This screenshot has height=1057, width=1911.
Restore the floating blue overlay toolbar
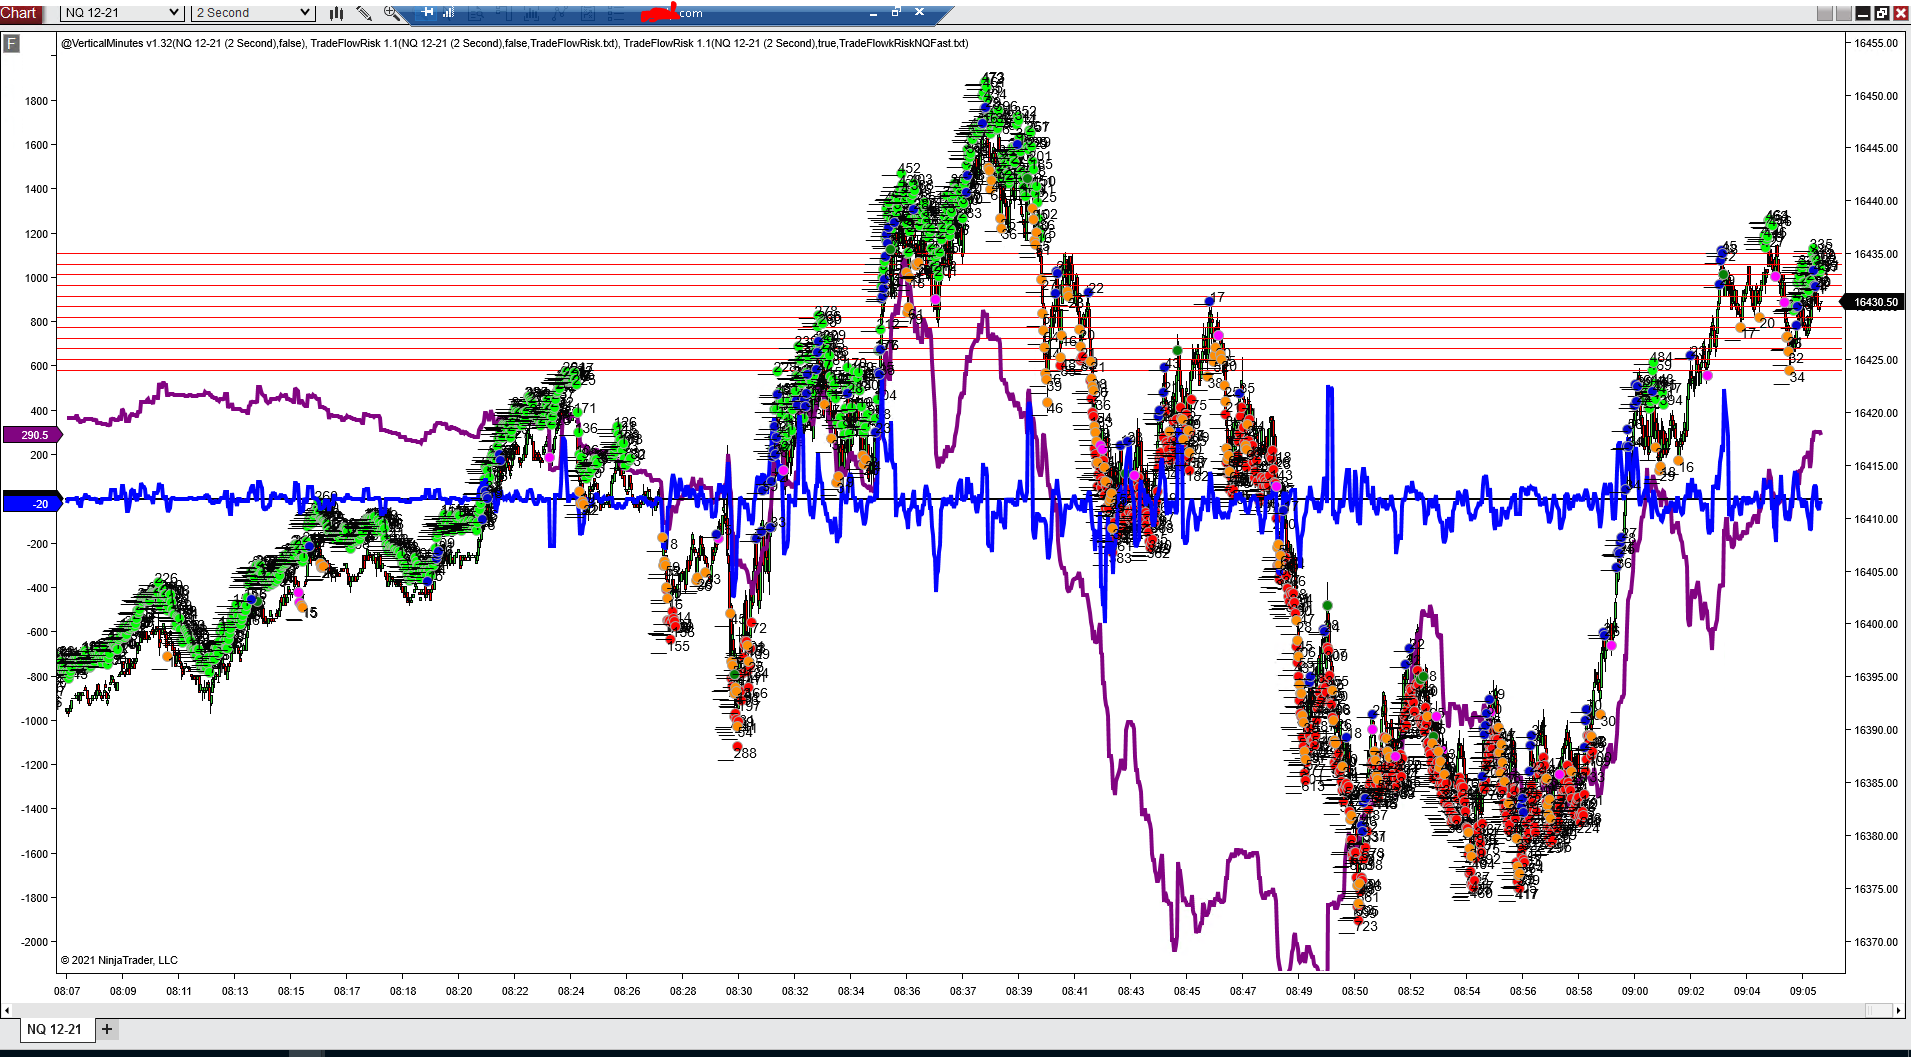tap(896, 13)
